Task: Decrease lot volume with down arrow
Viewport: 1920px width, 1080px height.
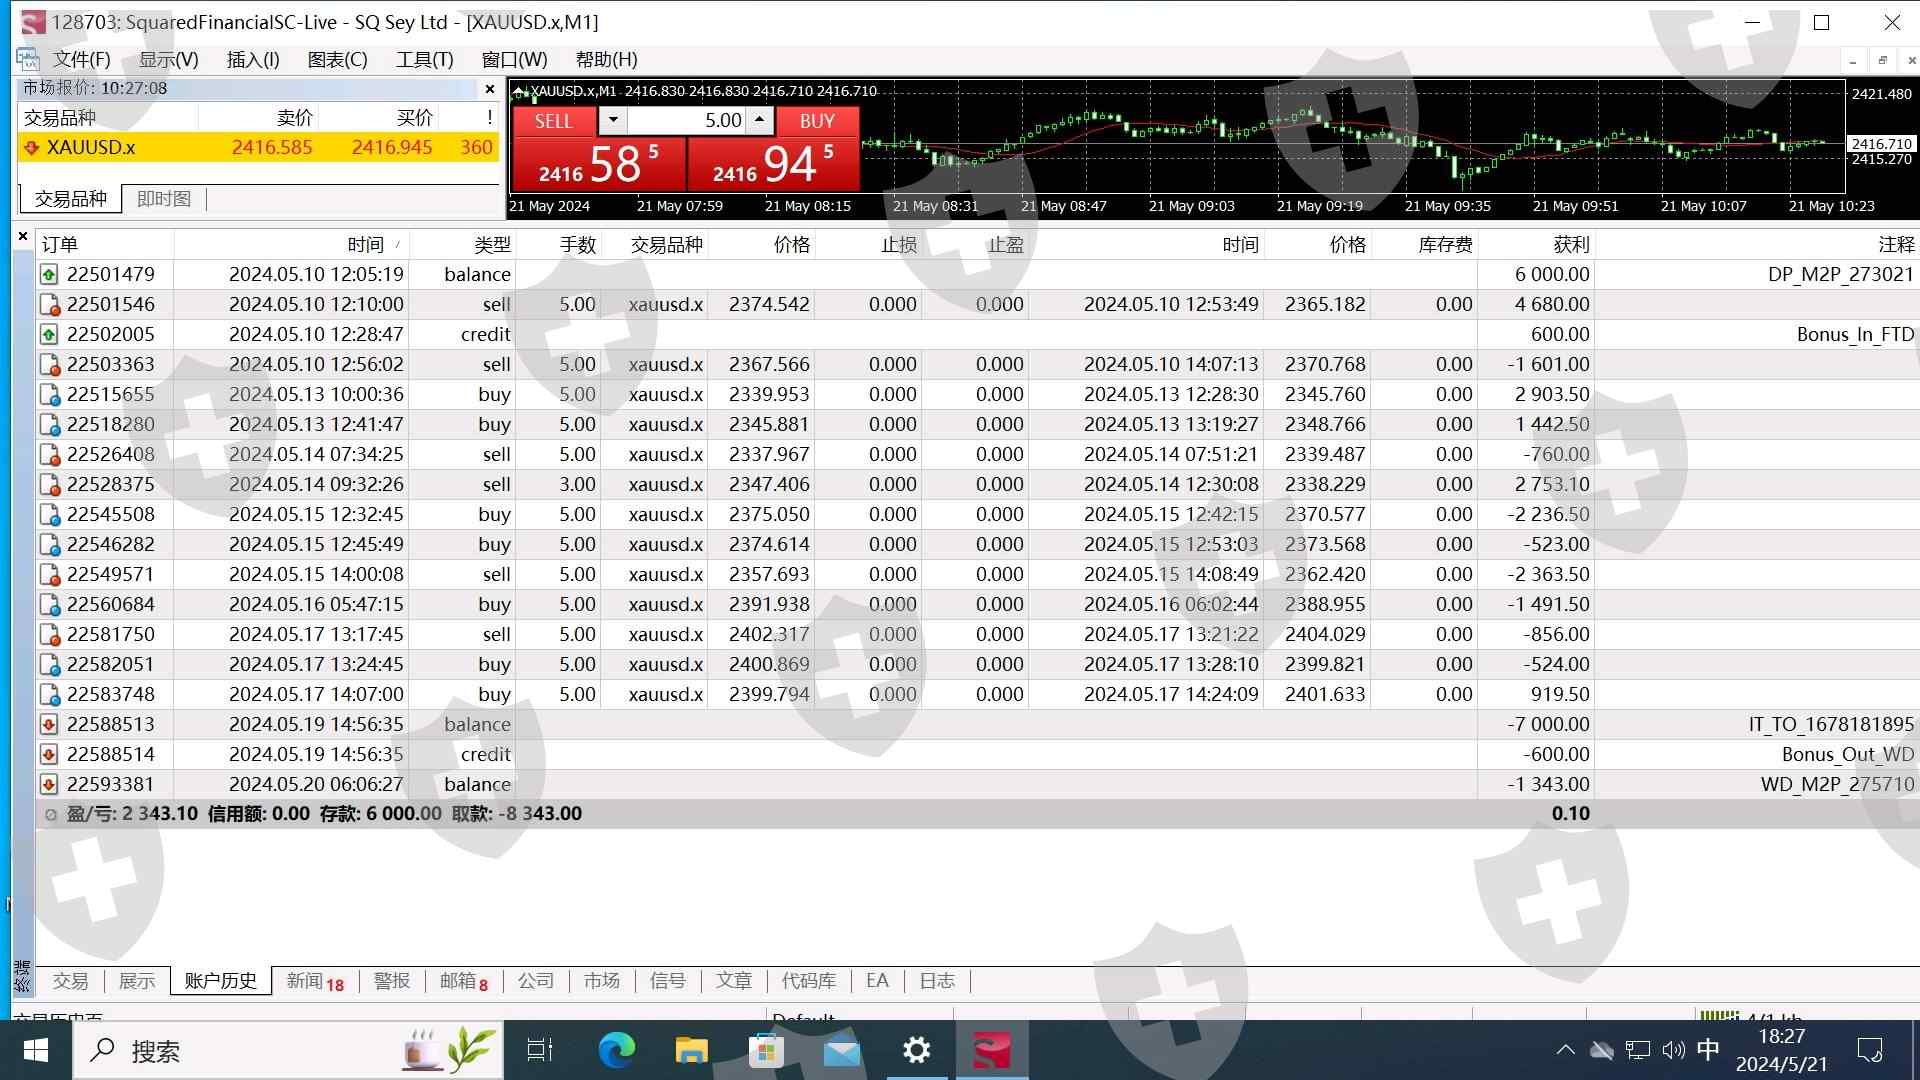Action: pos(613,121)
